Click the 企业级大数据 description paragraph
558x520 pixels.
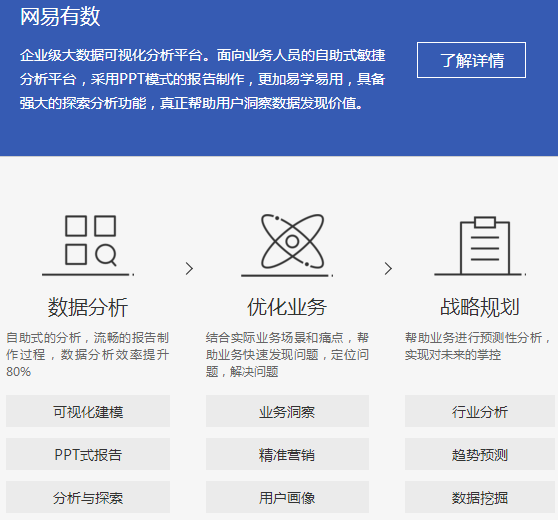[202, 79]
